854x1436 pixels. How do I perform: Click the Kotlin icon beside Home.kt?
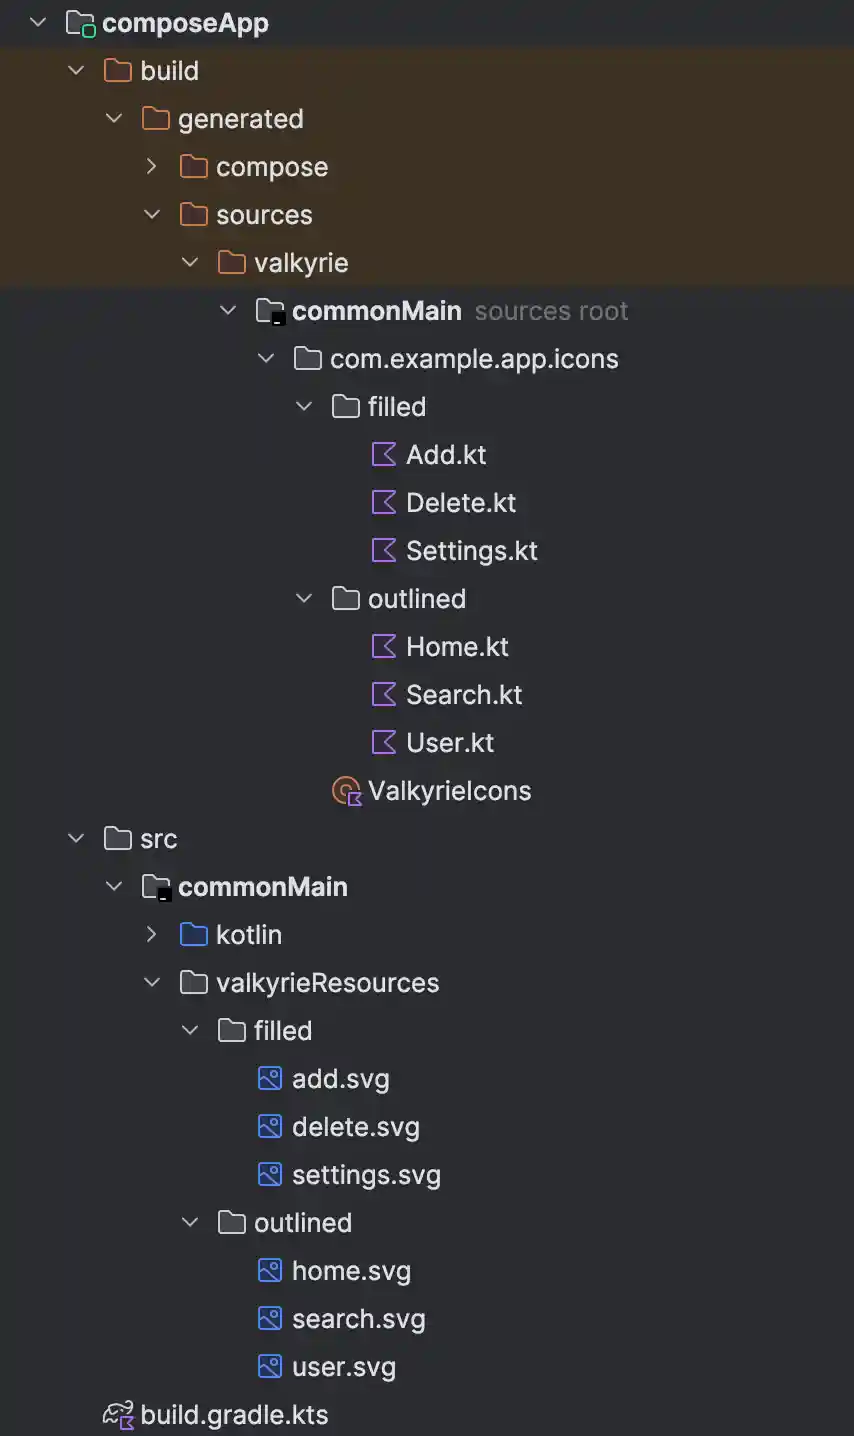click(384, 647)
